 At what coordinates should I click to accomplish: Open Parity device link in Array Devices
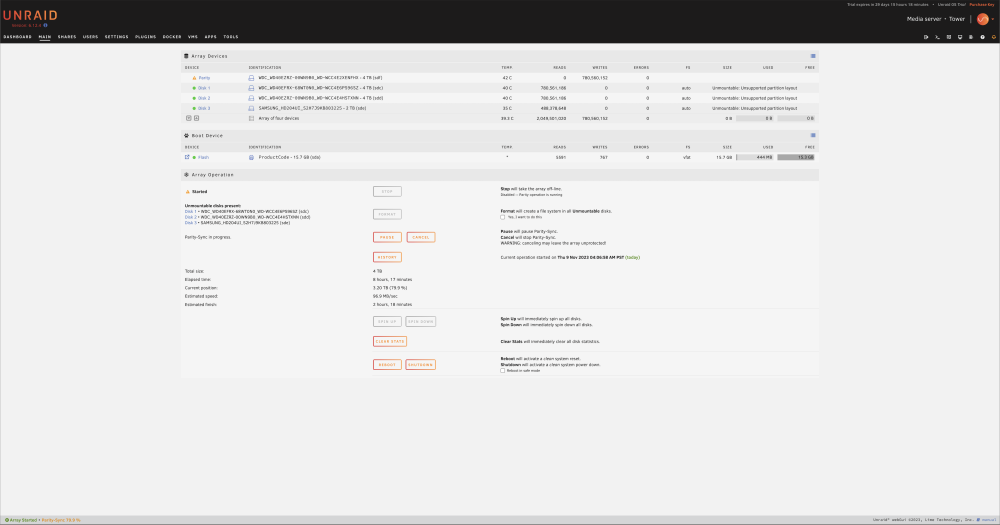[x=204, y=78]
